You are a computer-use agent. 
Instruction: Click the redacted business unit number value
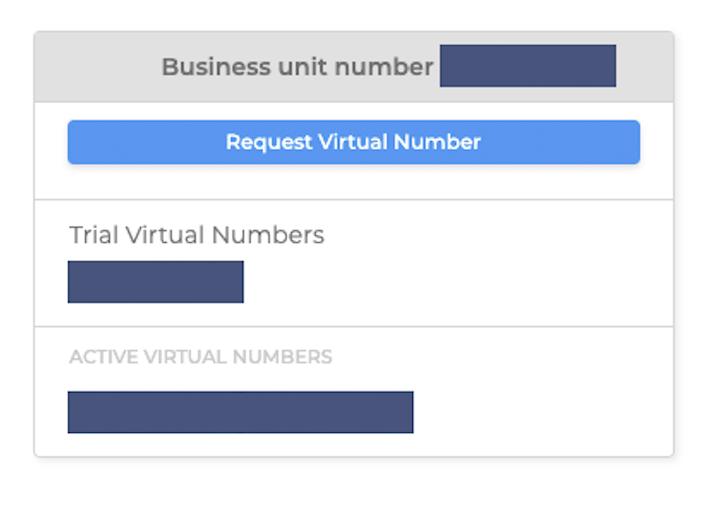[x=527, y=66]
